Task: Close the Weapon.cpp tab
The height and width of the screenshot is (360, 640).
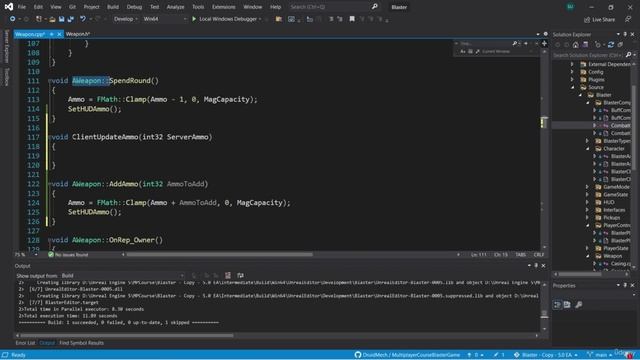Action: pyautogui.click(x=59, y=34)
